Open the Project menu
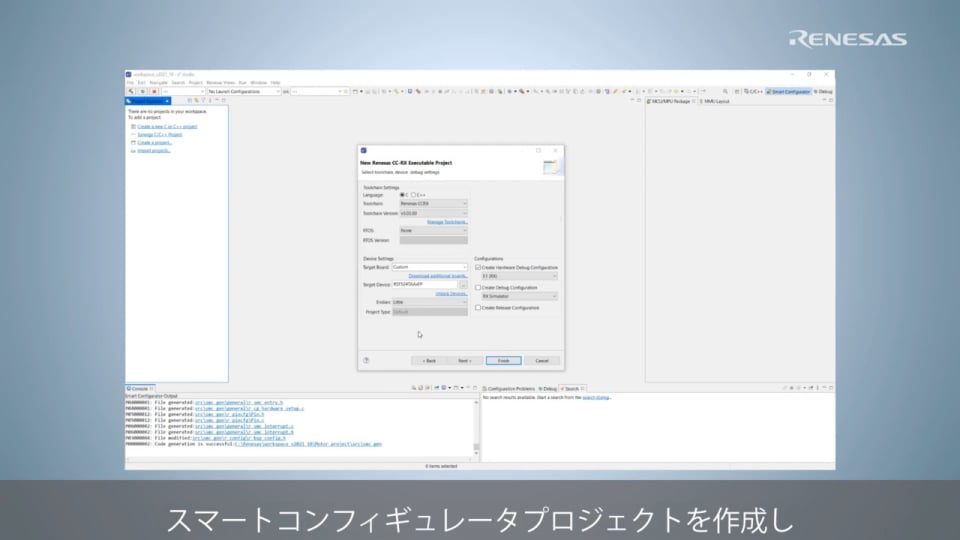Viewport: 960px width, 540px height. (x=195, y=83)
